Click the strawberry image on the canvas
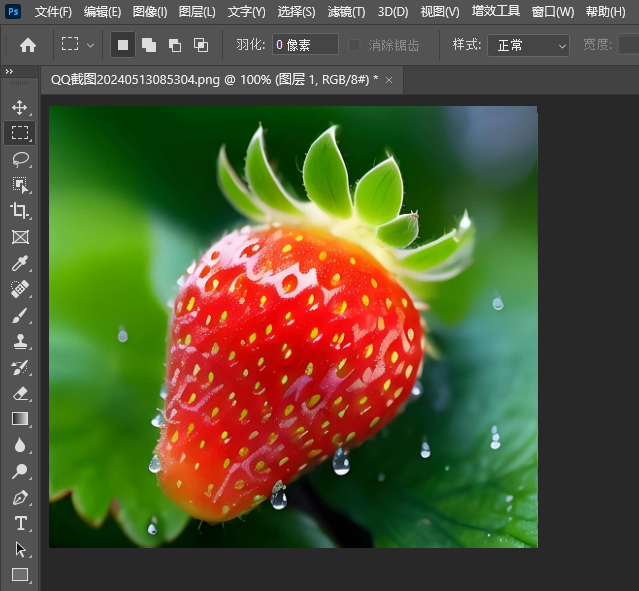The image size is (639, 591). [293, 327]
